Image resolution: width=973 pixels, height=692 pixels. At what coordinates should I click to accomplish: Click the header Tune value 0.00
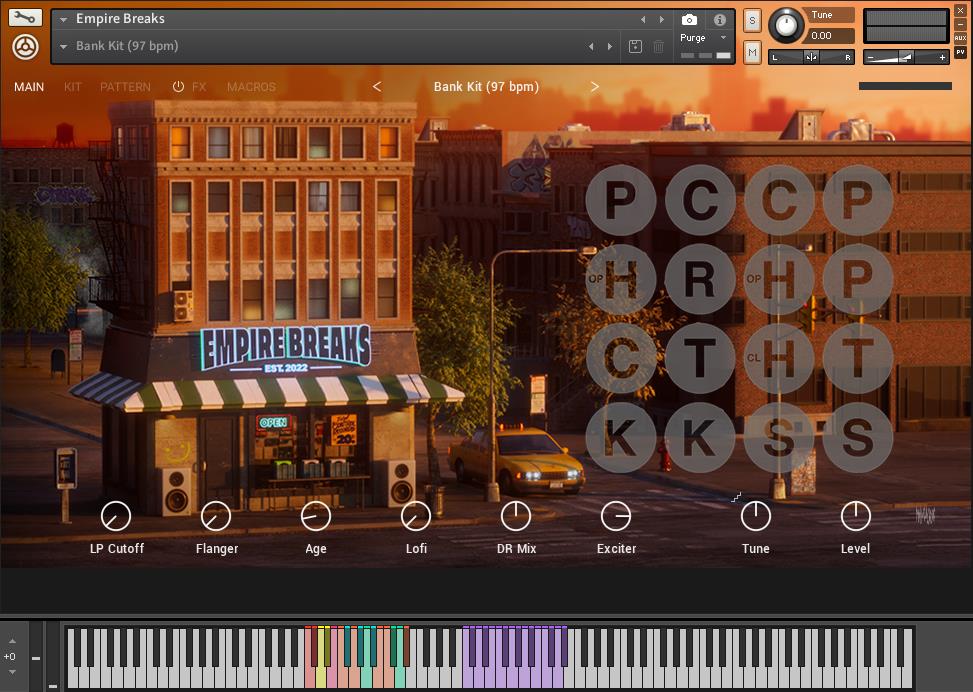830,36
